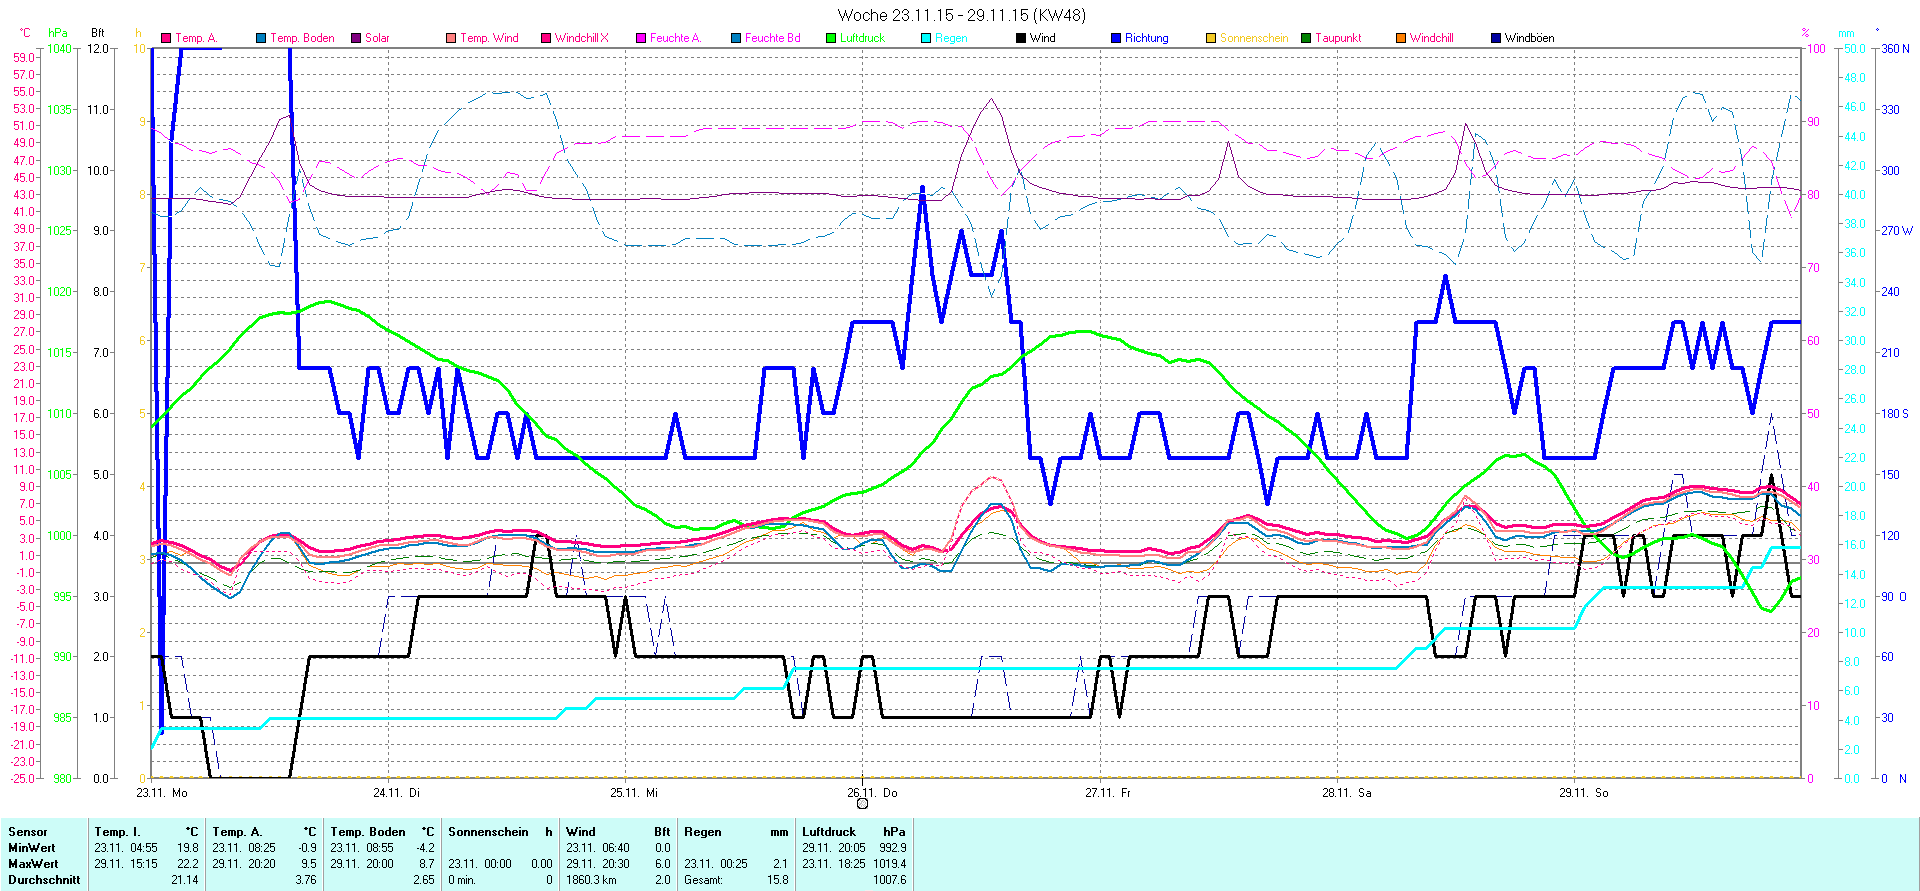Click the purple Solar legend marker

tap(356, 38)
